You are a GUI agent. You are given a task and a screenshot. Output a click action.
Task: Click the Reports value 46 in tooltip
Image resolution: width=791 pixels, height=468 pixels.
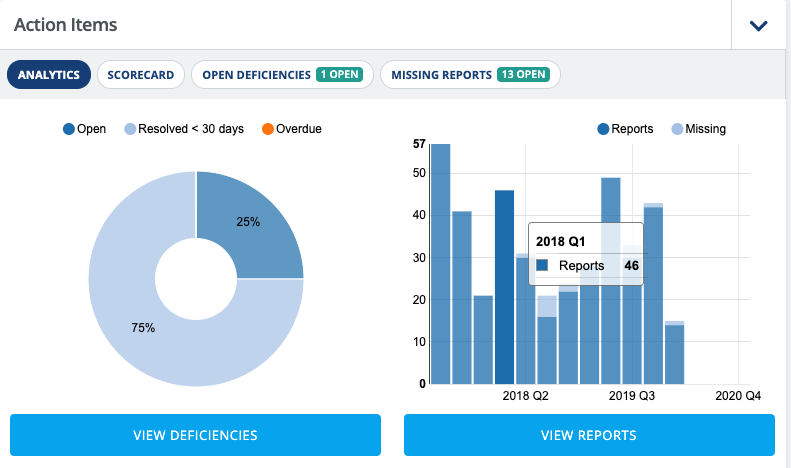pos(632,266)
